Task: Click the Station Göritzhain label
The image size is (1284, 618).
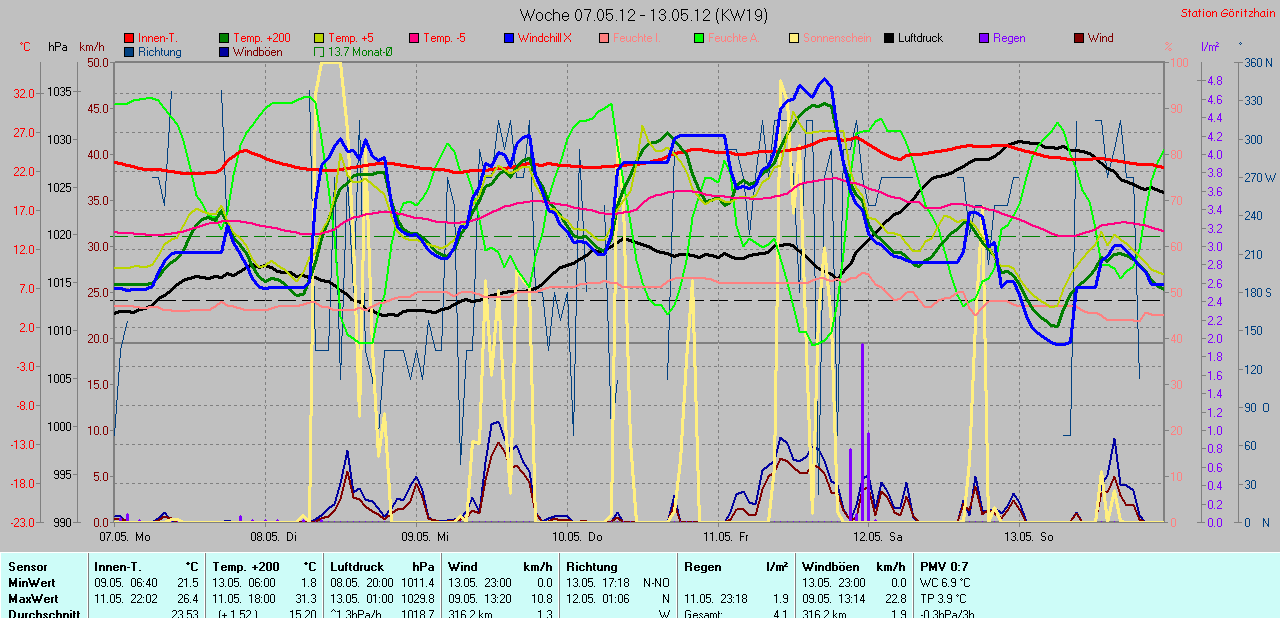Action: click(x=1228, y=13)
